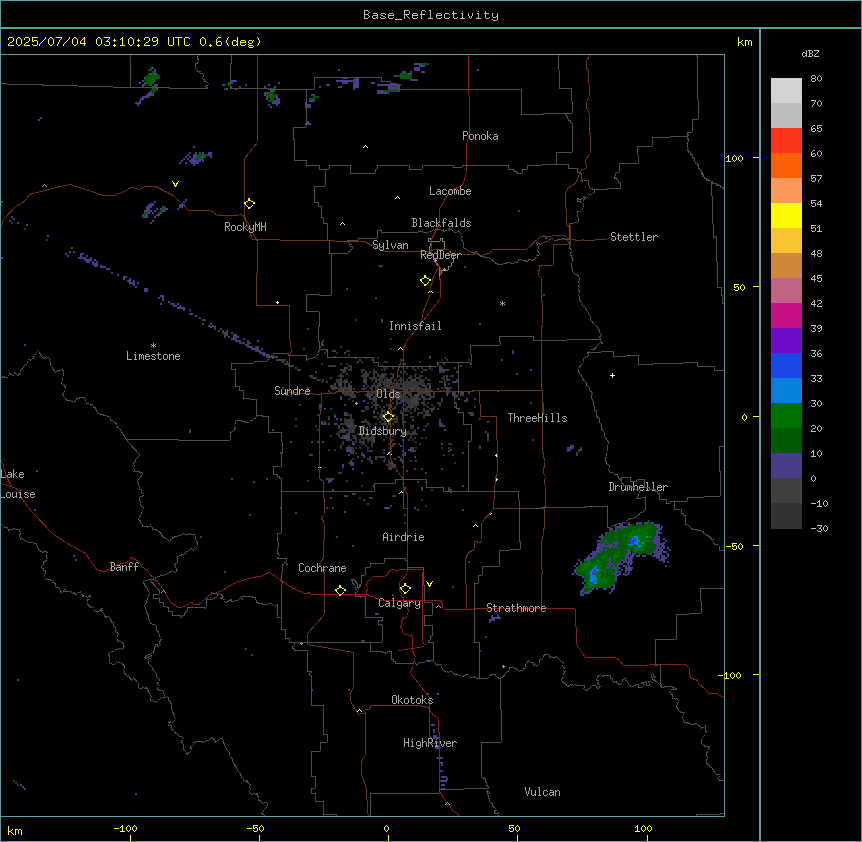This screenshot has height=842, width=862.
Task: Click the yellow diamond marker beside RockyMH
Action: pyautogui.click(x=249, y=204)
